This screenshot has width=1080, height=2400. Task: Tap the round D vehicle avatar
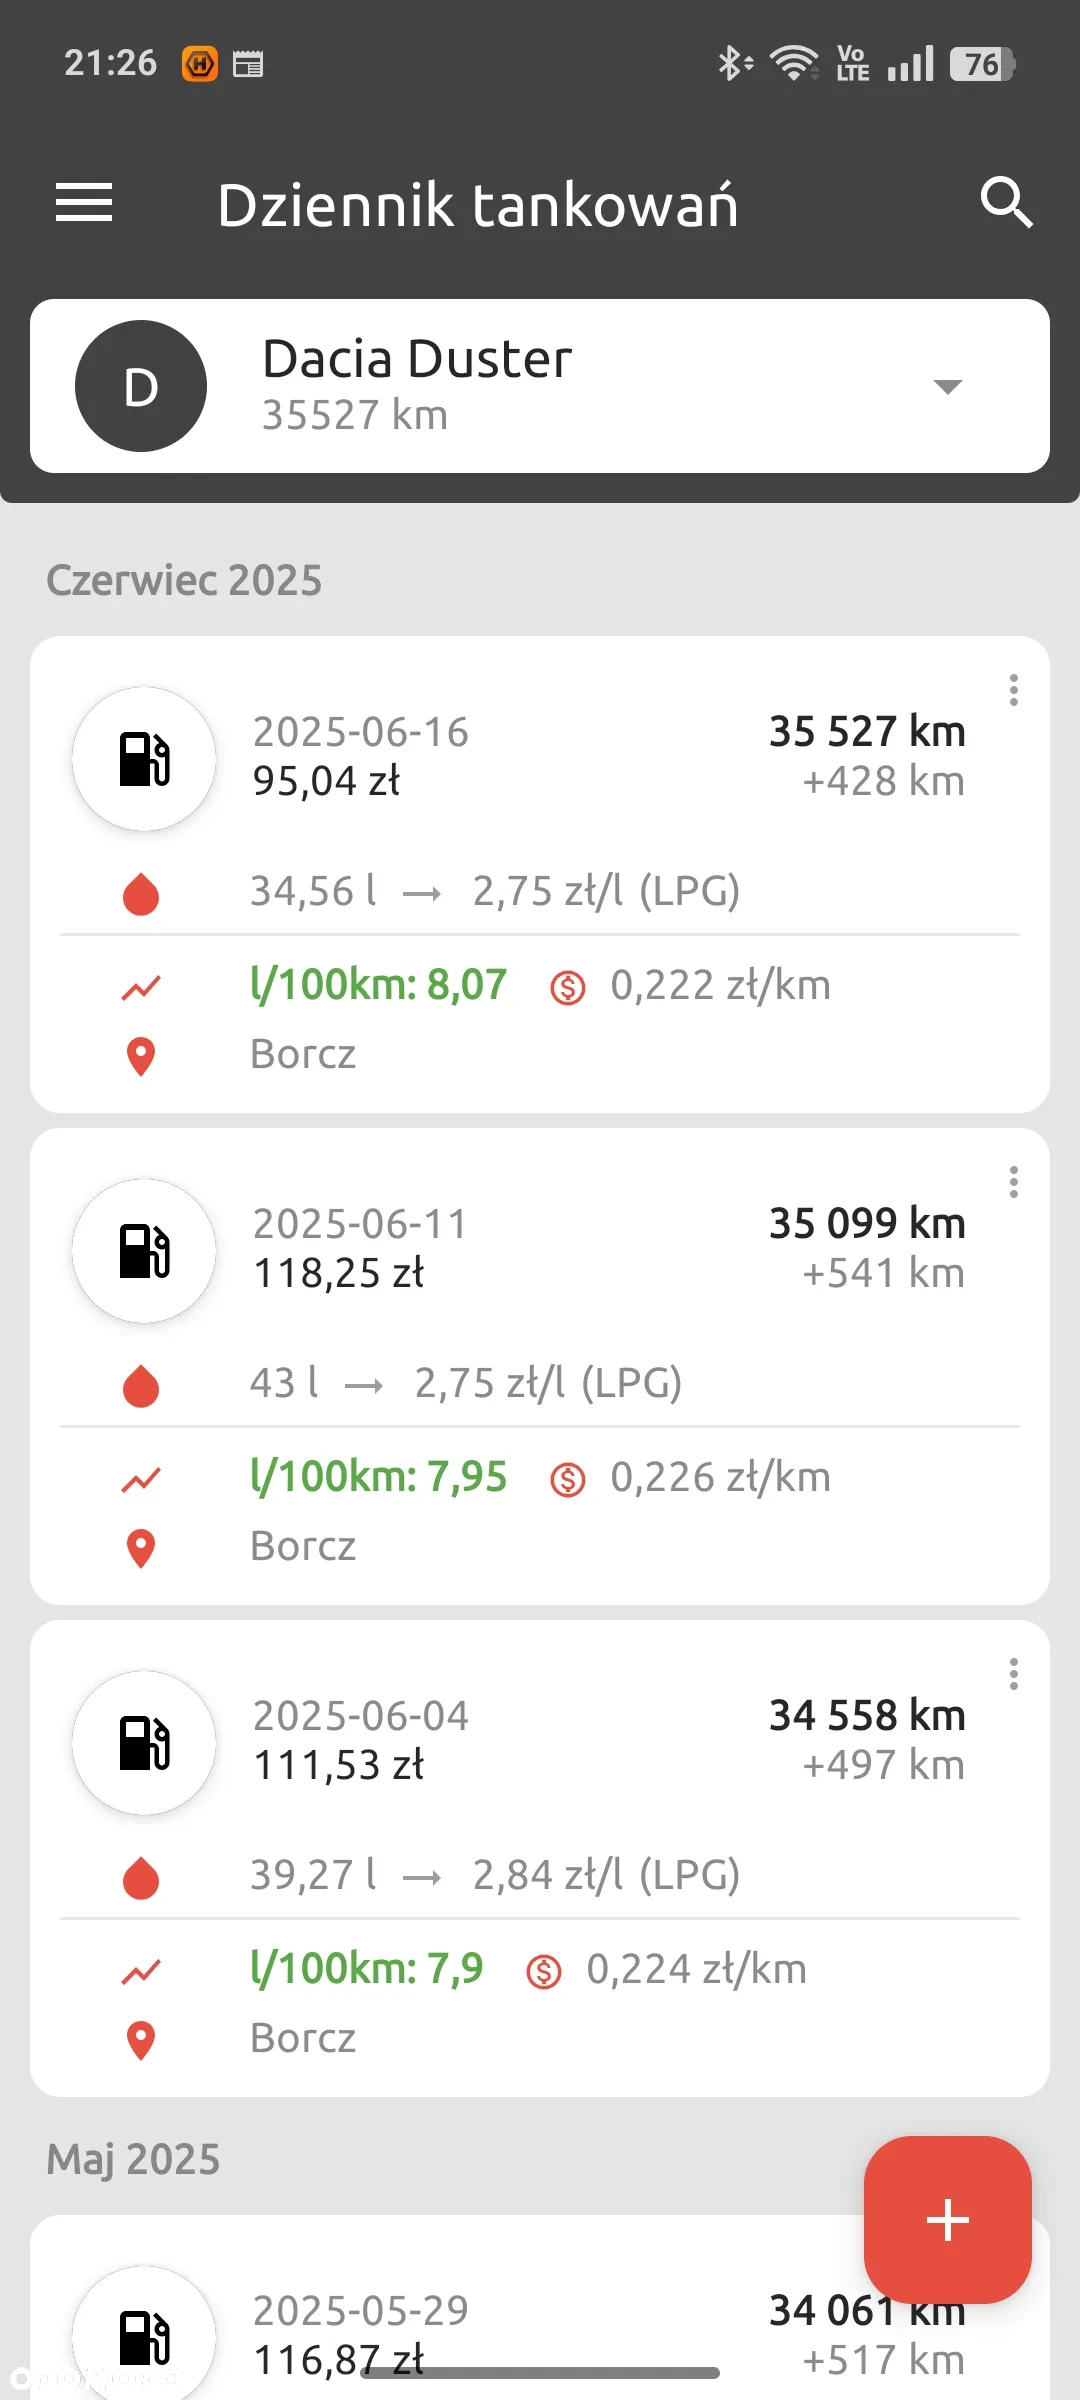pos(141,386)
